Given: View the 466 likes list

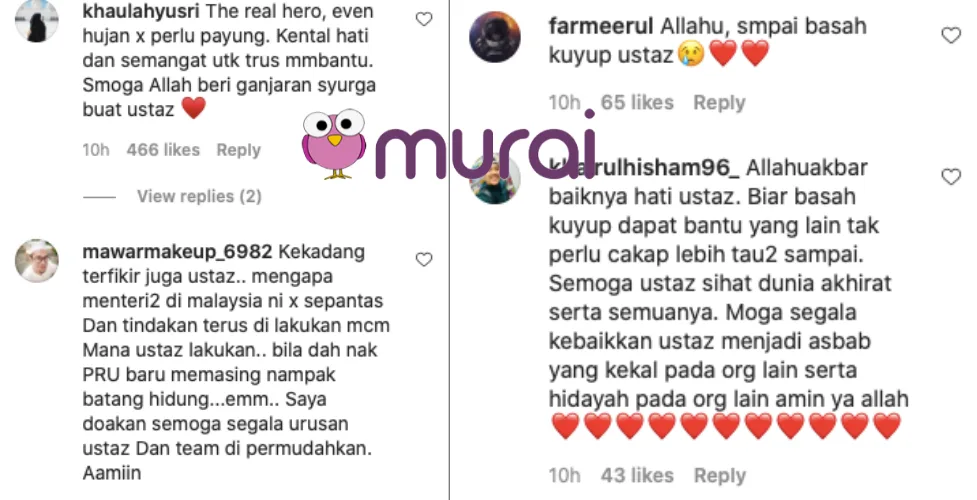Looking at the screenshot, I should (163, 150).
